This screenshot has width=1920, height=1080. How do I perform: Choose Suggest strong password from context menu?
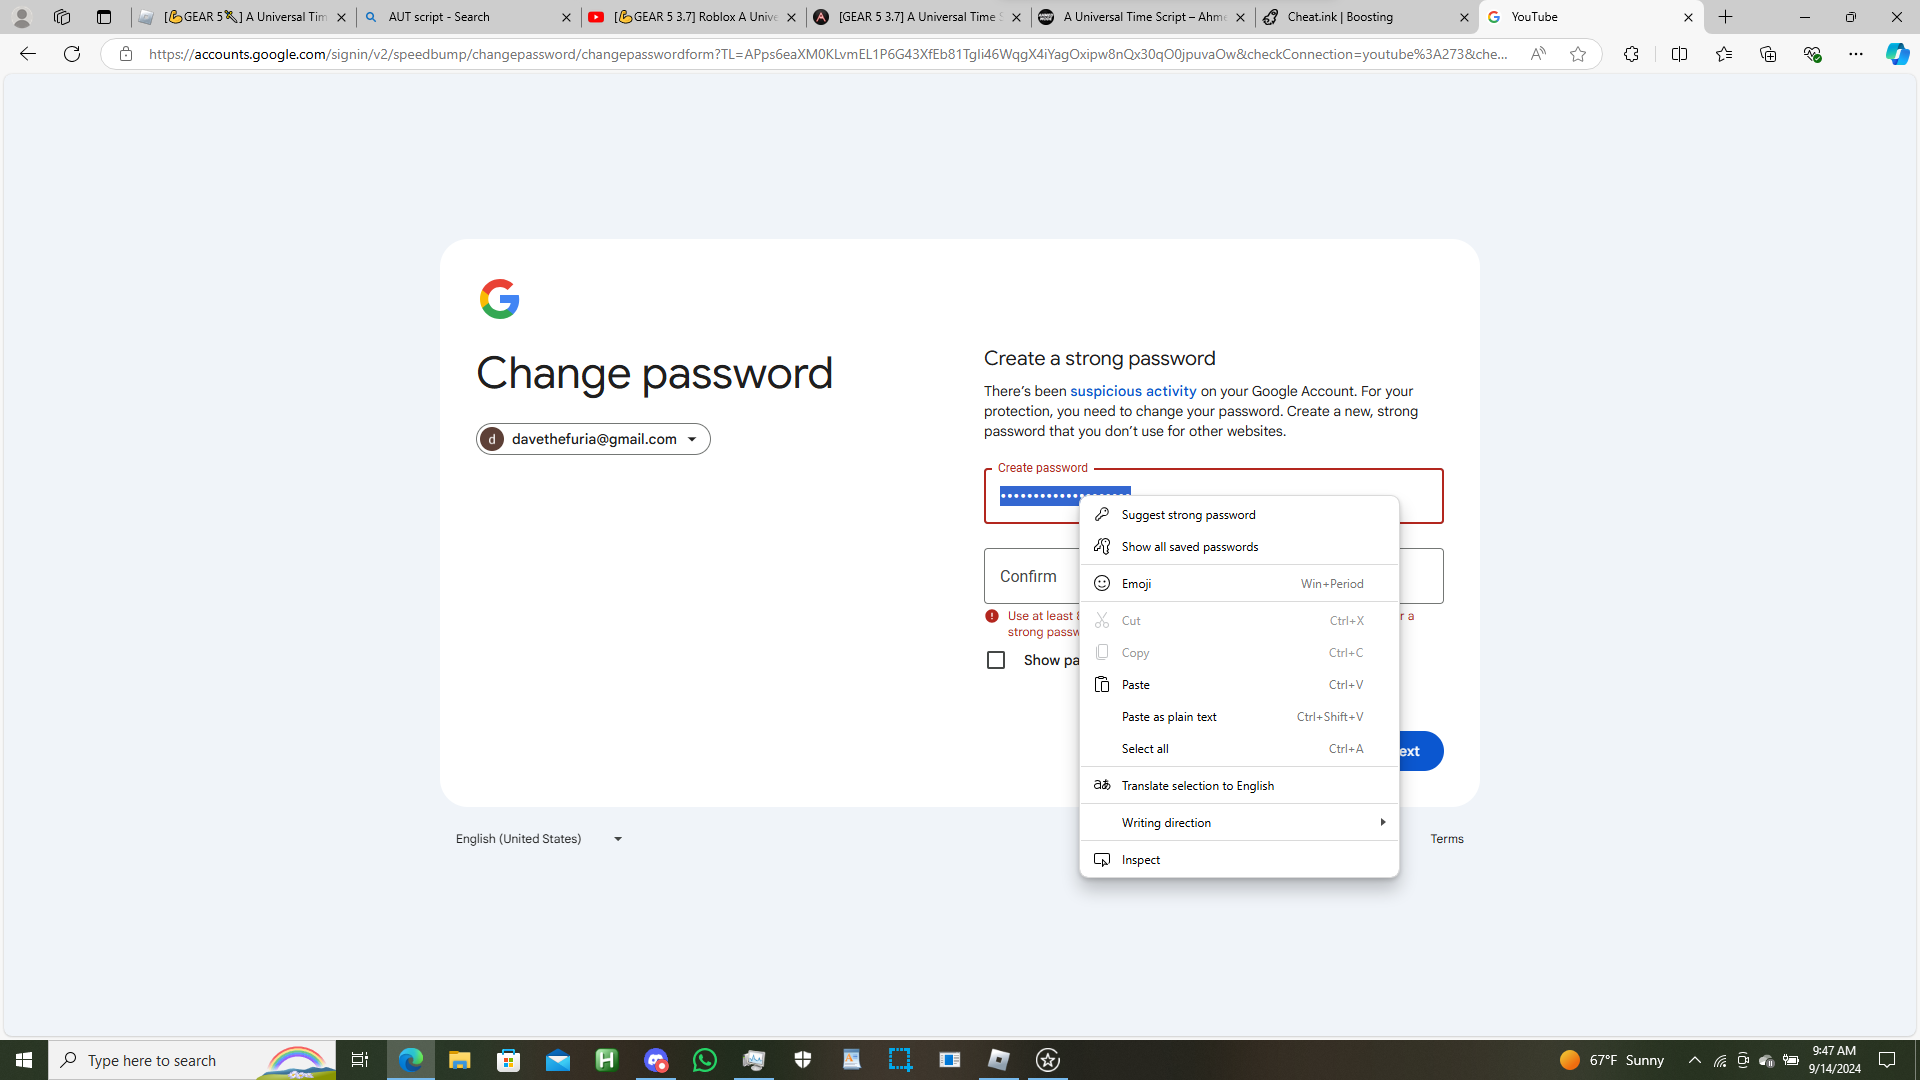(x=1239, y=514)
